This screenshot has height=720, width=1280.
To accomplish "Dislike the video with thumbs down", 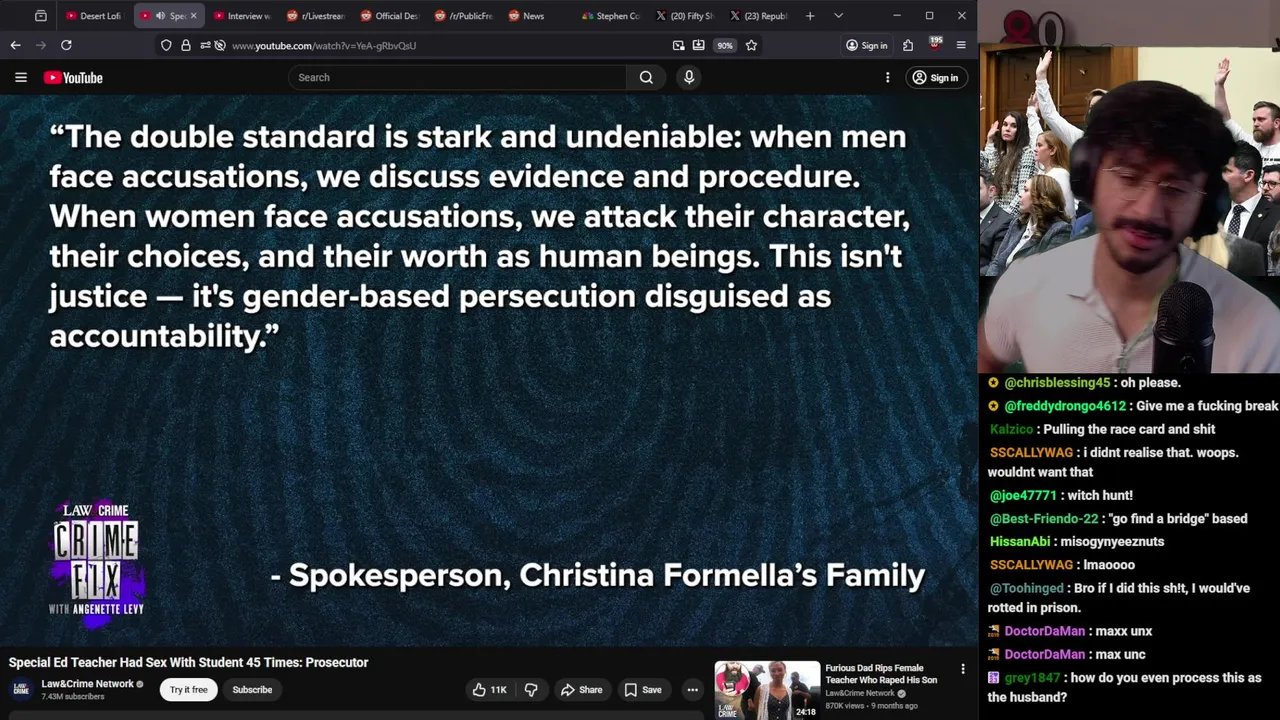I will pos(531,689).
